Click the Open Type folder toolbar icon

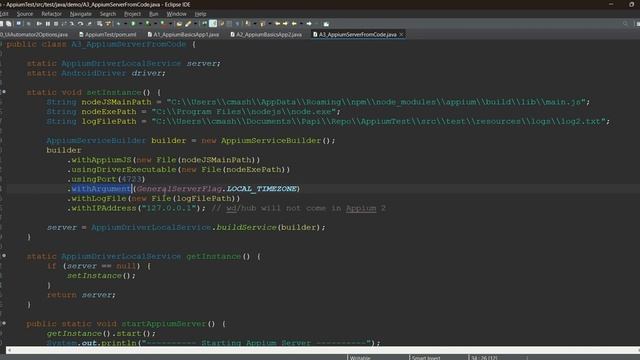(x=179, y=24)
